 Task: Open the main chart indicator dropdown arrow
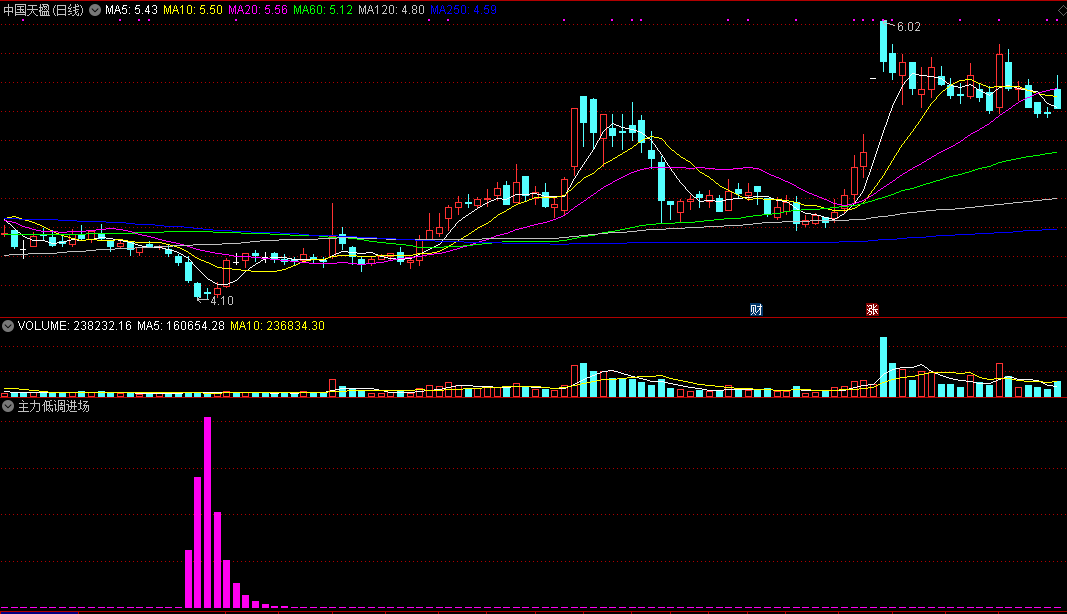tap(95, 10)
